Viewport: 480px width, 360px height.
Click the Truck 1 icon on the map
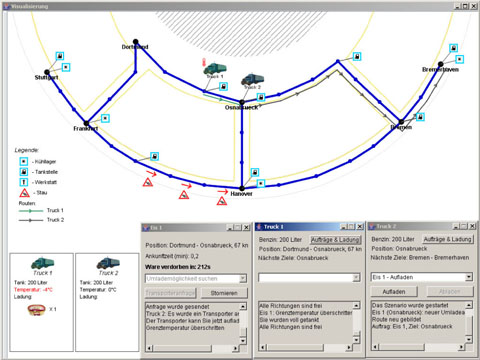pyautogui.click(x=215, y=68)
